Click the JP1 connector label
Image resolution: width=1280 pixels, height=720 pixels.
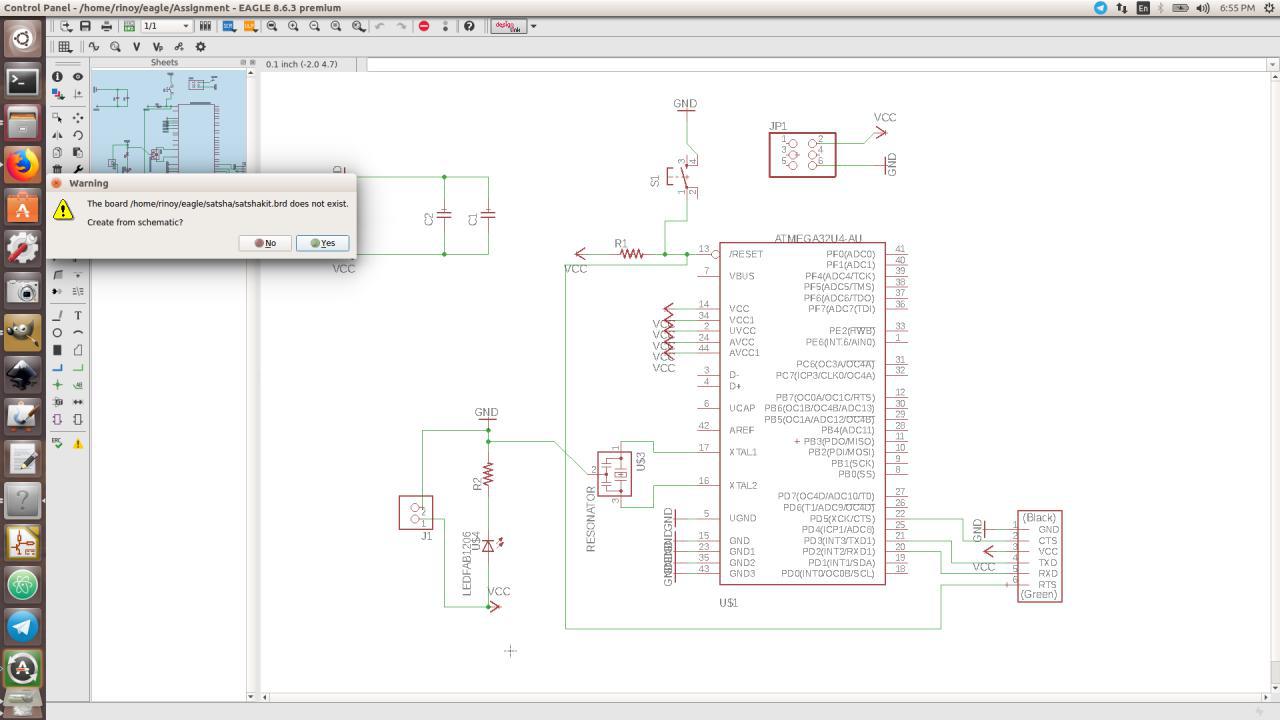[x=778, y=127]
